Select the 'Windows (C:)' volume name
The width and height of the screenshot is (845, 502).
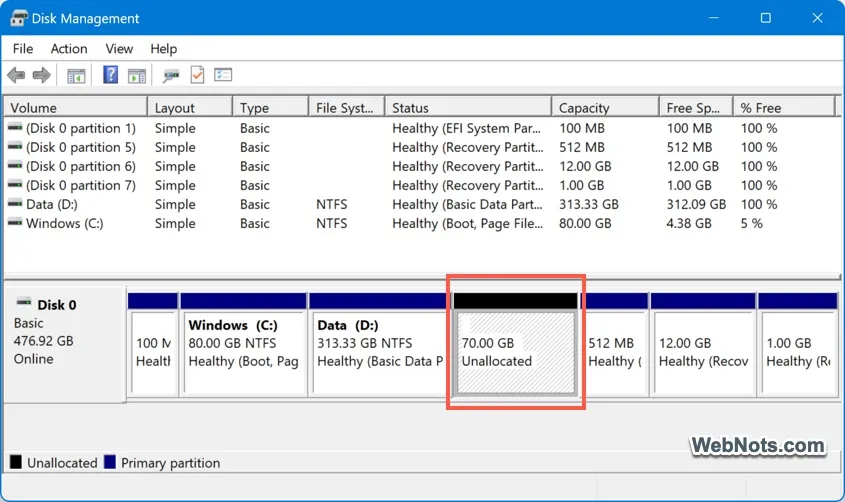65,223
